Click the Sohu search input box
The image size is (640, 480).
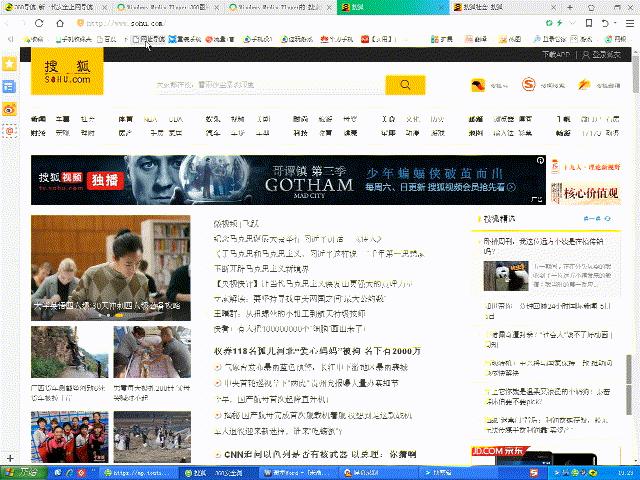(271, 85)
